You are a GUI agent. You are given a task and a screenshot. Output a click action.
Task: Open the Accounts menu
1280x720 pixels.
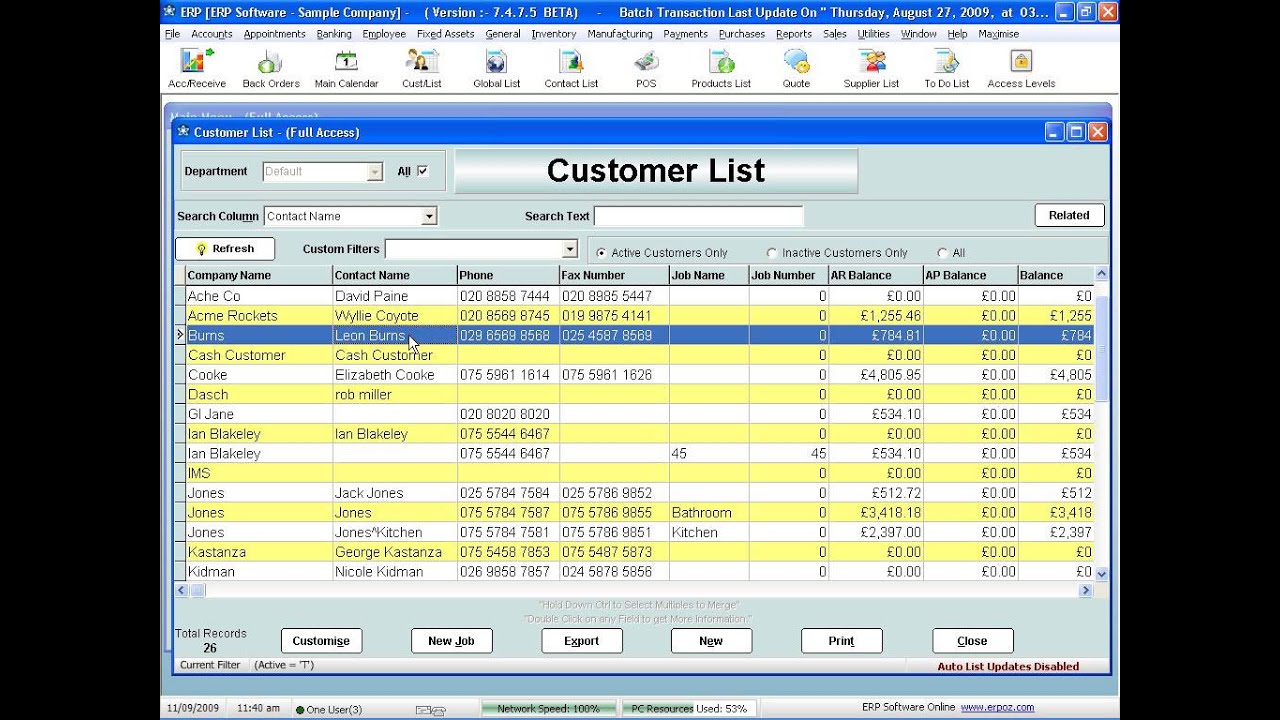tap(212, 34)
